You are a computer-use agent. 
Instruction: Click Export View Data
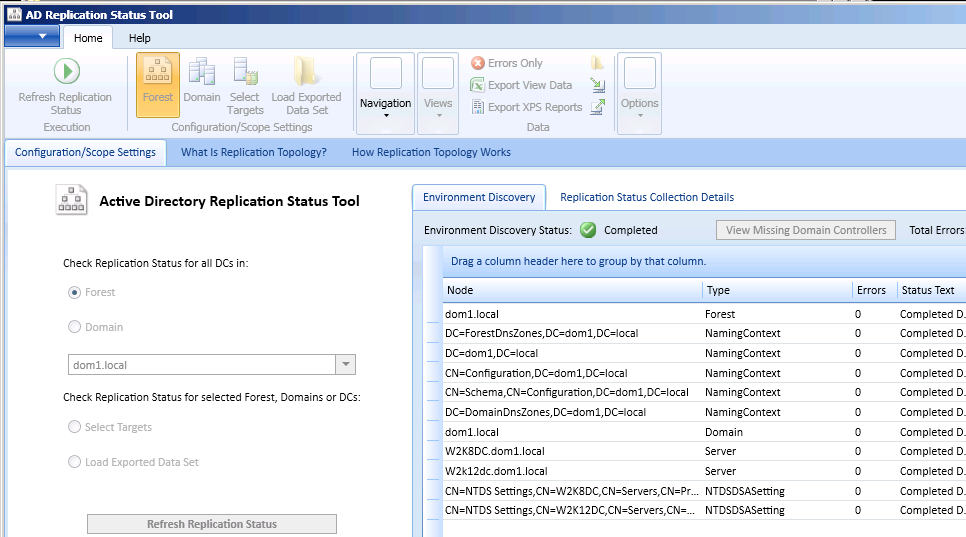(x=521, y=85)
